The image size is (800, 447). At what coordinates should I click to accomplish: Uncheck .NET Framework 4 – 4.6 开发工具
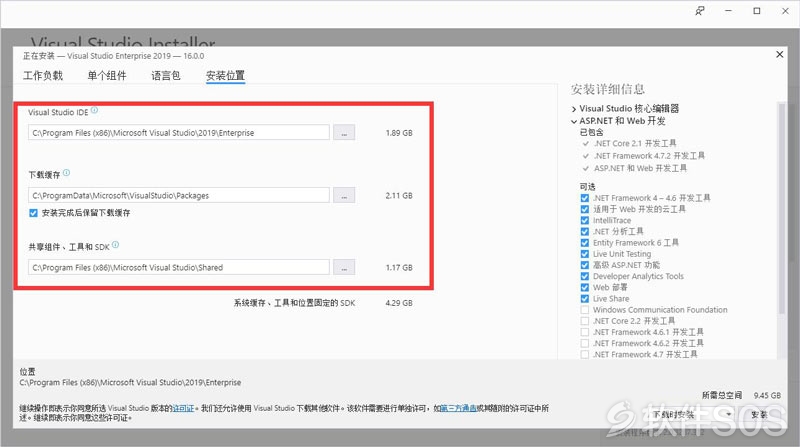coord(585,198)
